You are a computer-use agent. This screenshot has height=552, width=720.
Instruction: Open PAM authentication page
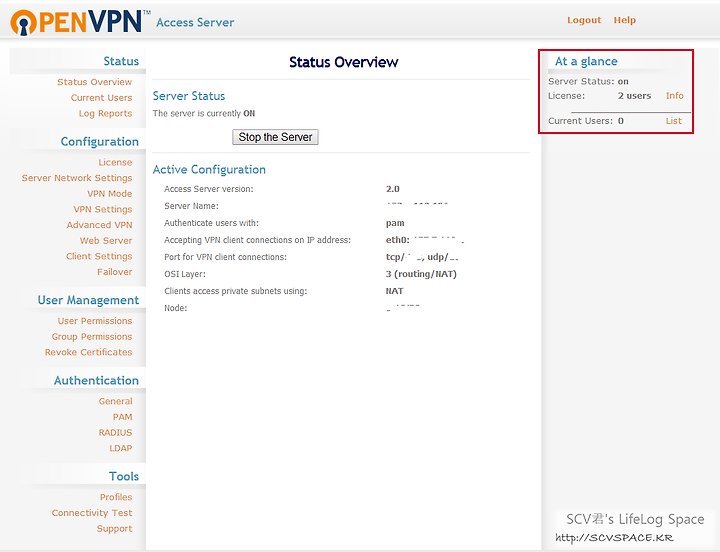point(123,417)
